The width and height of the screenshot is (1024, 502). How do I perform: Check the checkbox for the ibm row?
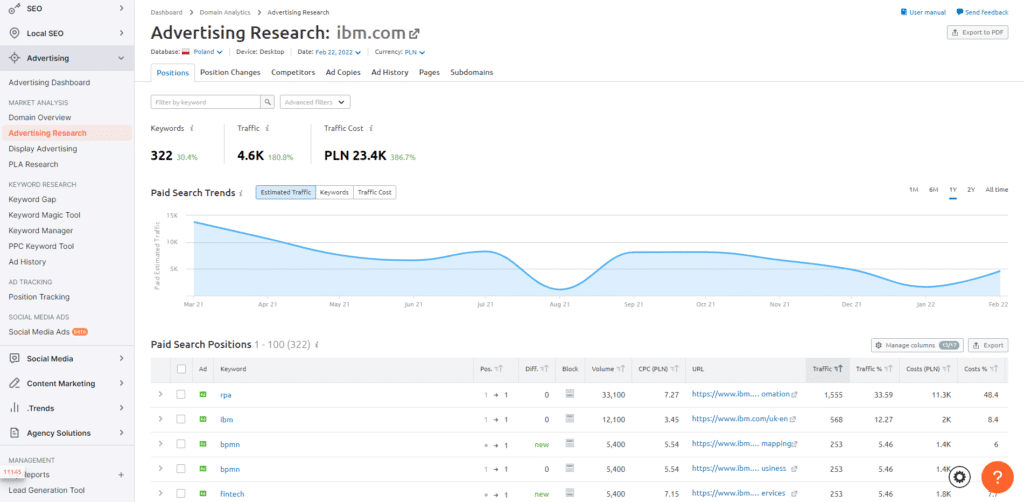182,419
